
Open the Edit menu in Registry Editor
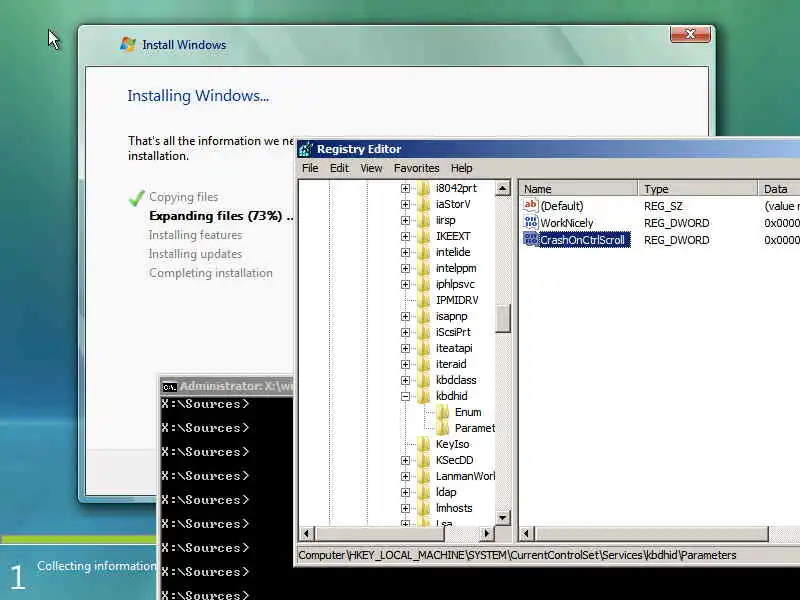tap(339, 168)
